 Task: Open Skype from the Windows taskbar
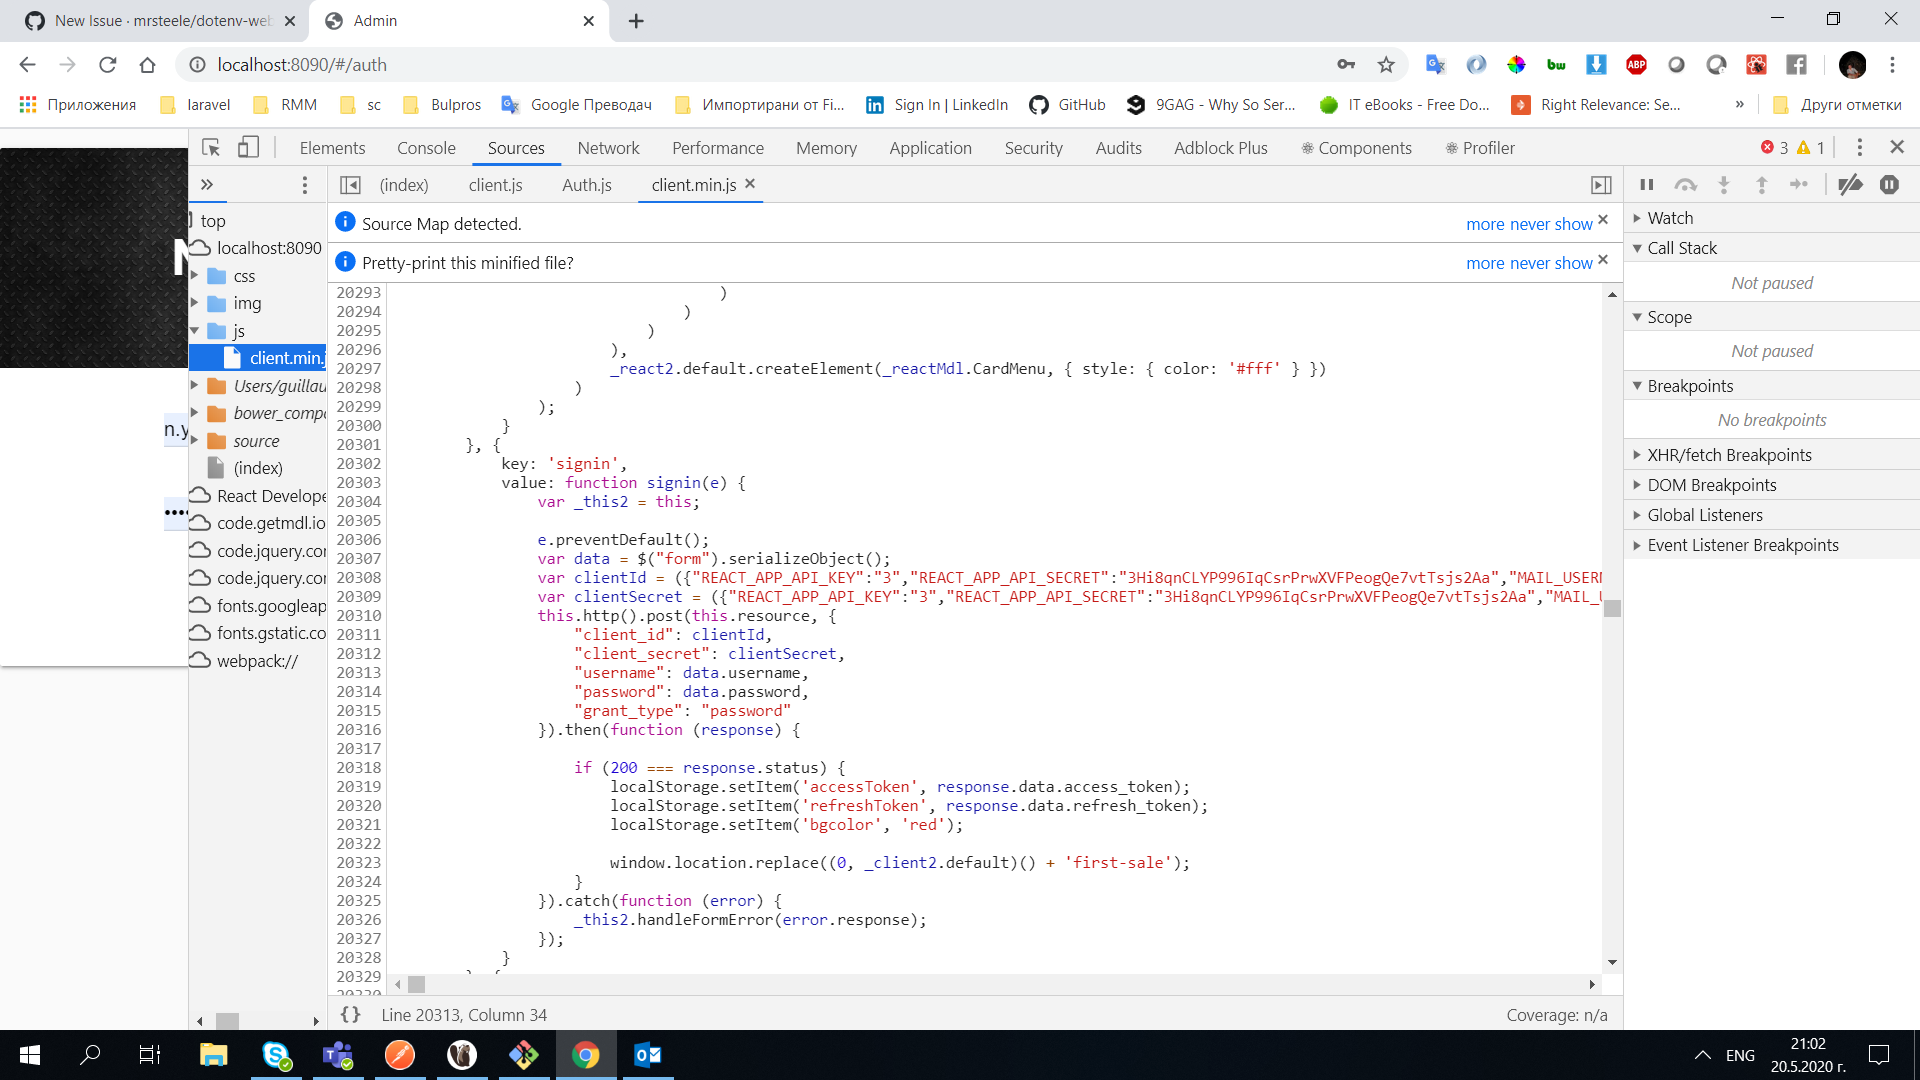pos(276,1055)
